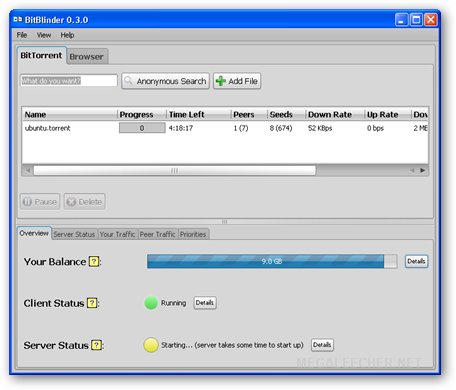
Task: Open Details for Server Status
Action: [x=322, y=345]
